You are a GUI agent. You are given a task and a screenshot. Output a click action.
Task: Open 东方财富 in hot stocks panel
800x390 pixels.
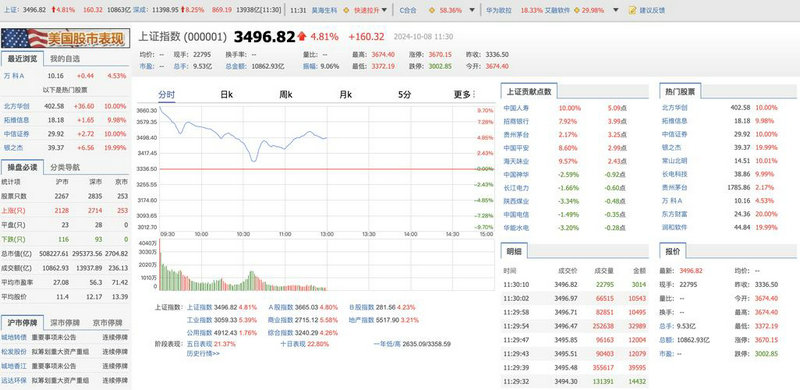click(x=674, y=214)
